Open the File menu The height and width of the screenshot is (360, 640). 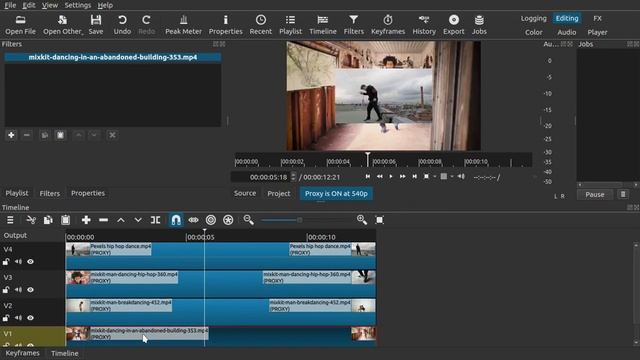point(10,5)
